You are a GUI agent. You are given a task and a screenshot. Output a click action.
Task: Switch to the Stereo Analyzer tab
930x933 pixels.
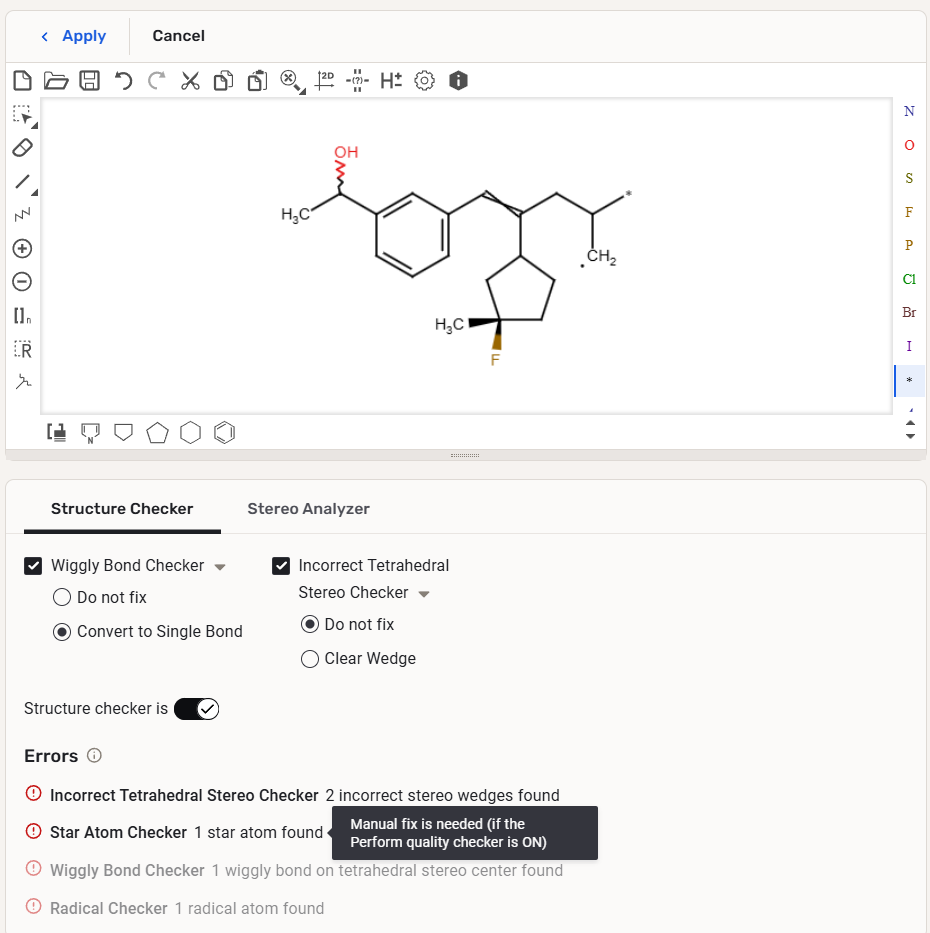tap(308, 509)
